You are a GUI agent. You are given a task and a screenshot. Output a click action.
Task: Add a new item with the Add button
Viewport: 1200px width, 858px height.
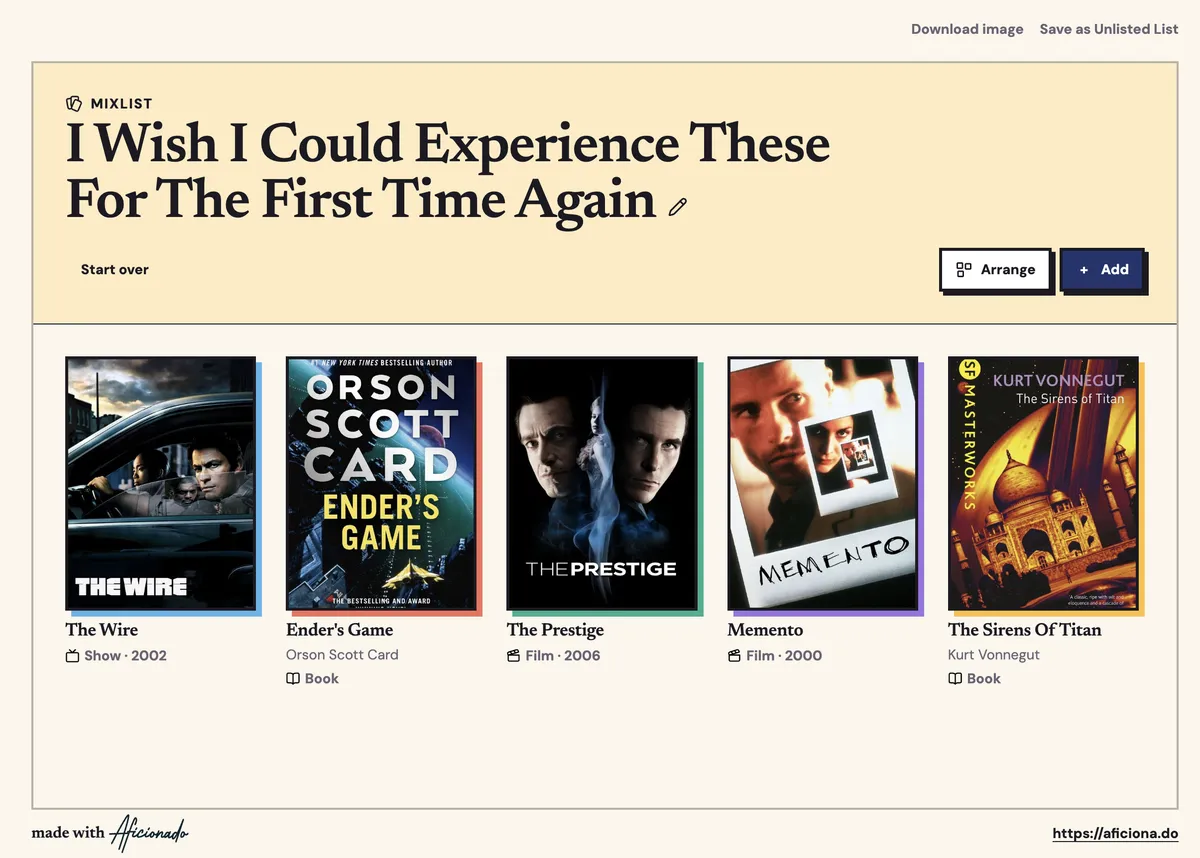tap(1103, 269)
